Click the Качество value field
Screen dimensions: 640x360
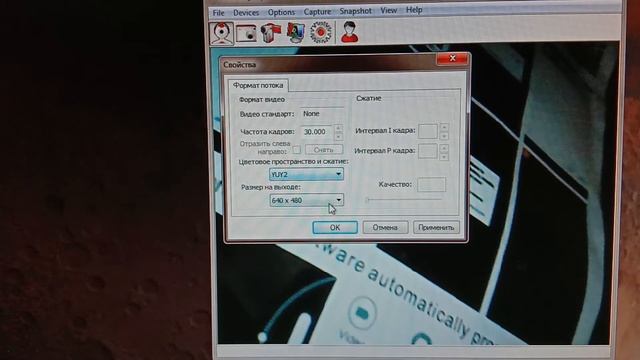pyautogui.click(x=431, y=184)
